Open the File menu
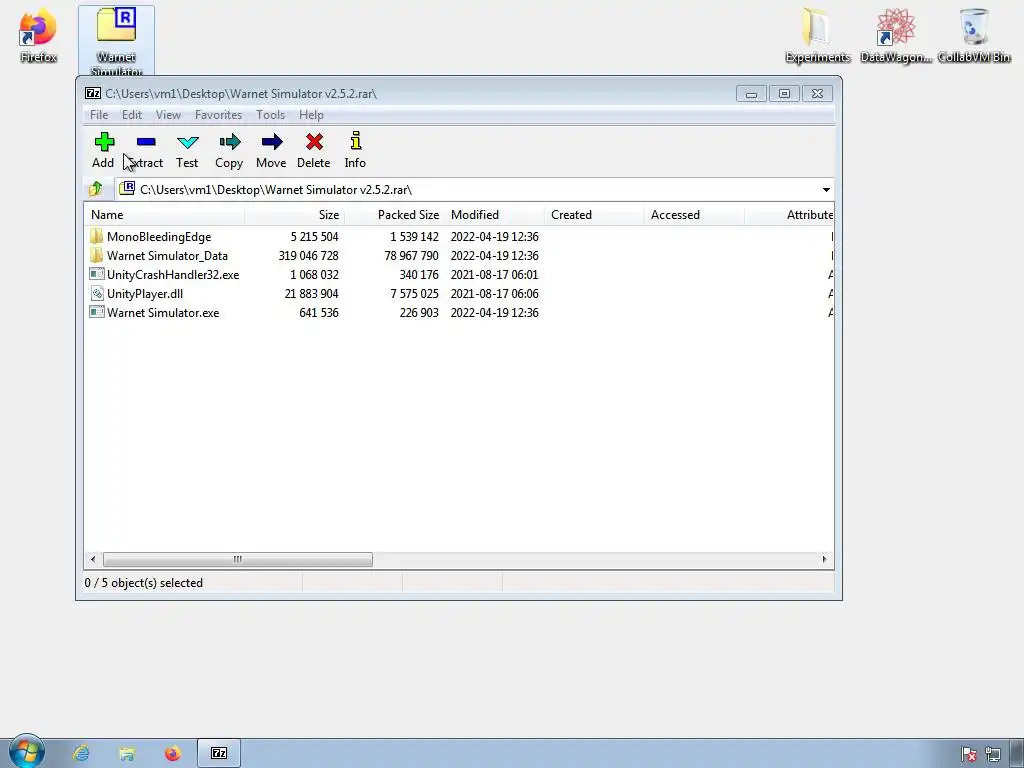The height and width of the screenshot is (768, 1024). pyautogui.click(x=99, y=115)
